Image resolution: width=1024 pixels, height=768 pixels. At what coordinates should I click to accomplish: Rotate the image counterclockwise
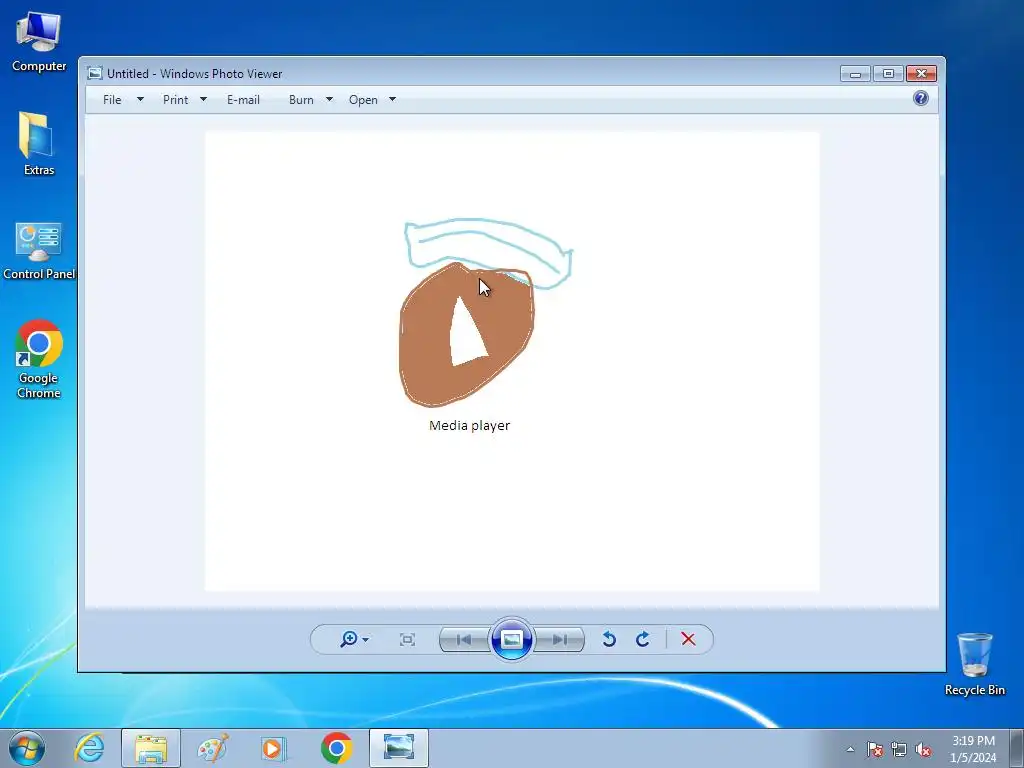point(609,639)
